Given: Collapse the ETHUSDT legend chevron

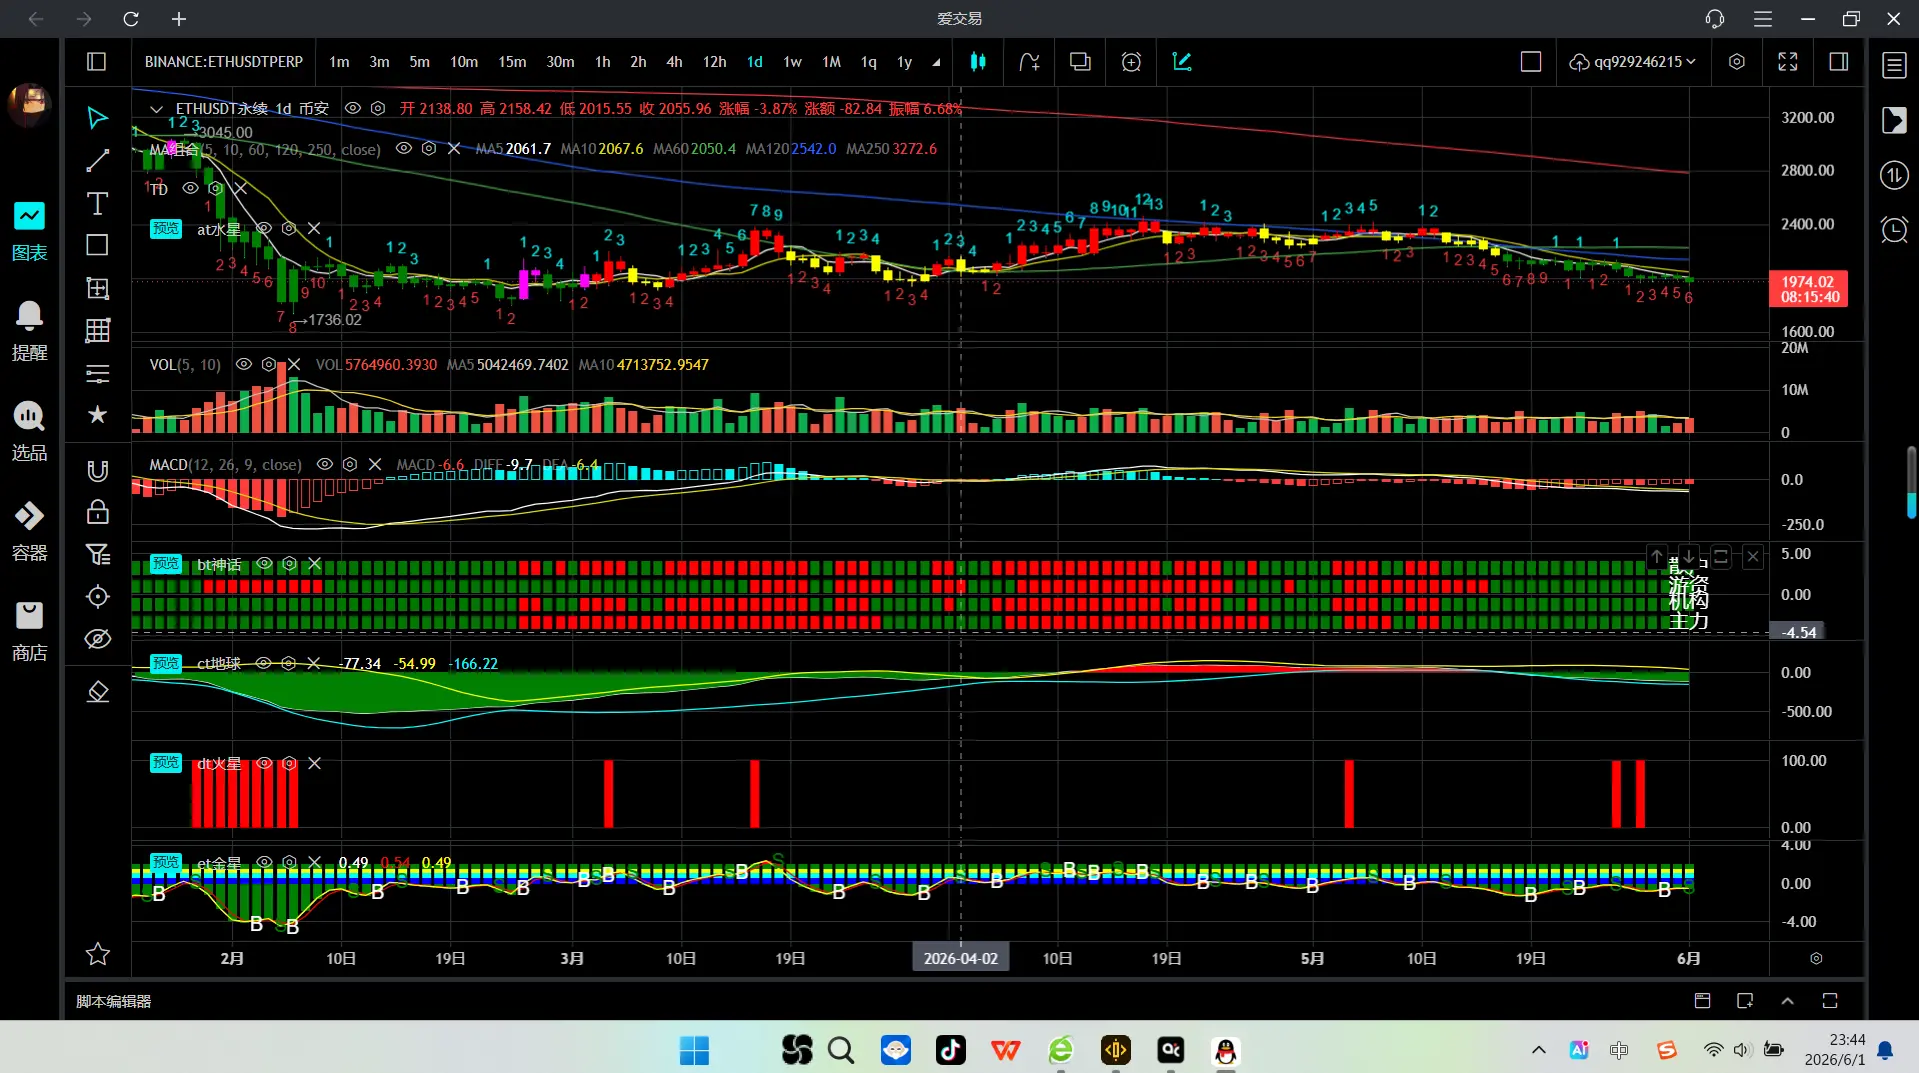Looking at the screenshot, I should coord(156,109).
